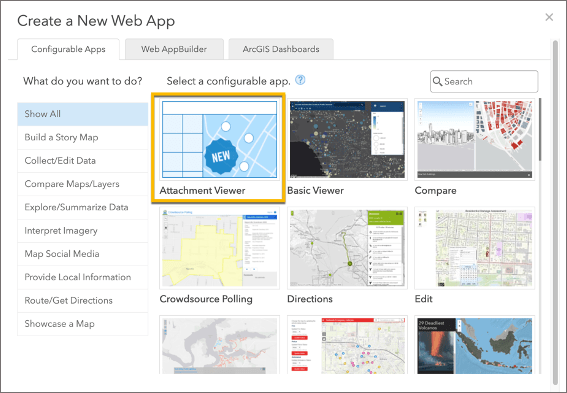Click the Basic Viewer label

click(x=315, y=191)
